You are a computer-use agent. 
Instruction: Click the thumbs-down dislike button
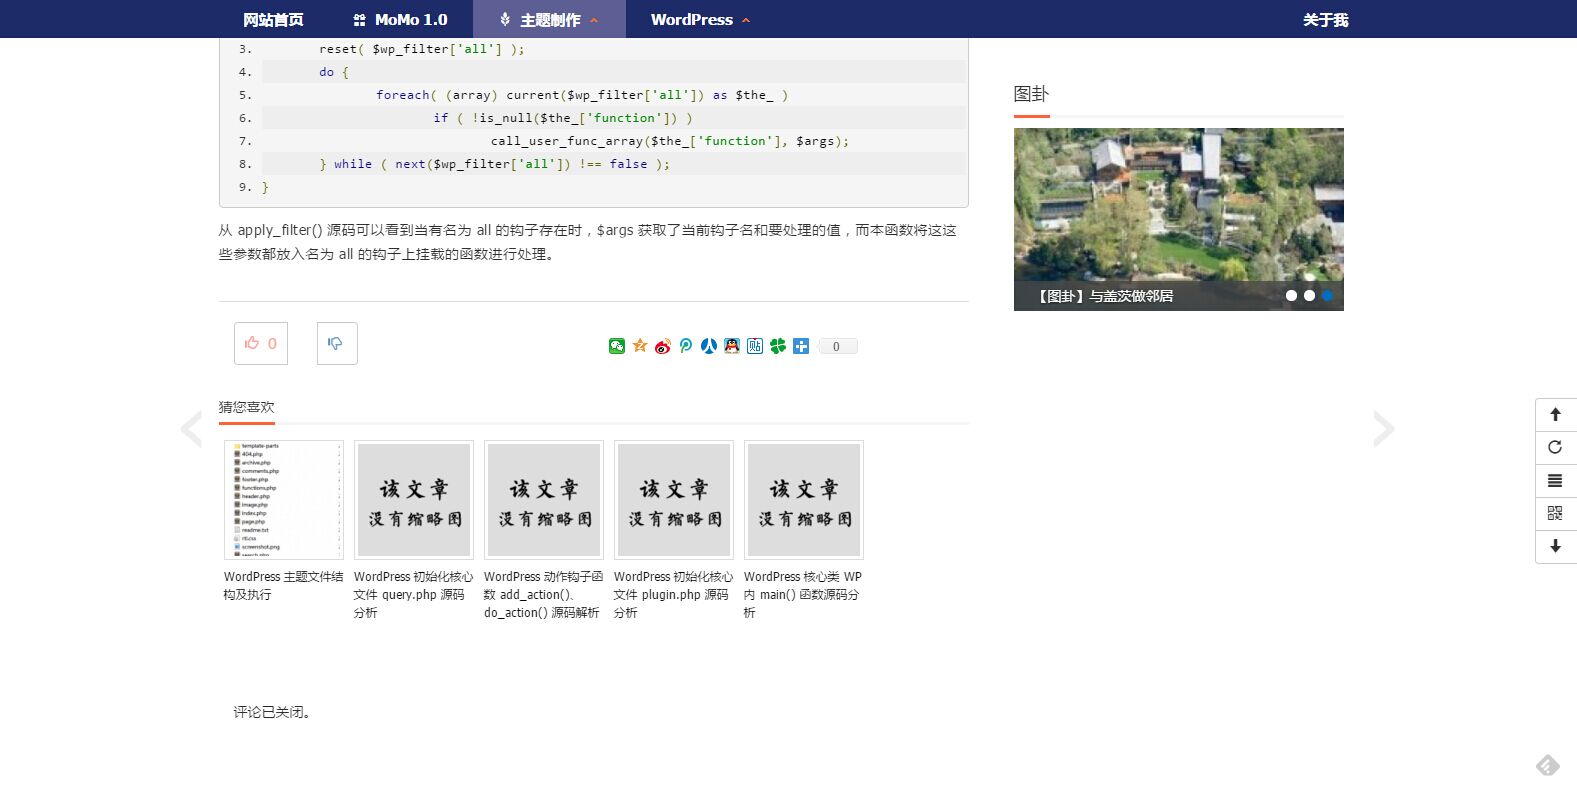click(336, 343)
